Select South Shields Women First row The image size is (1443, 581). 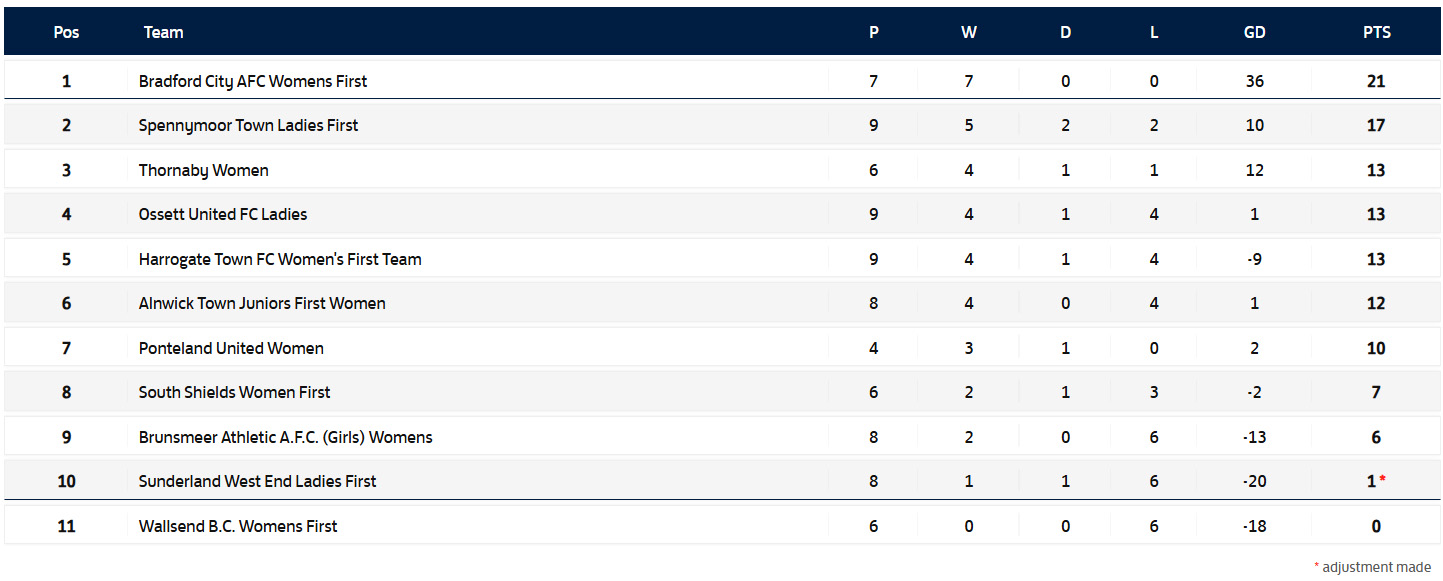click(234, 392)
